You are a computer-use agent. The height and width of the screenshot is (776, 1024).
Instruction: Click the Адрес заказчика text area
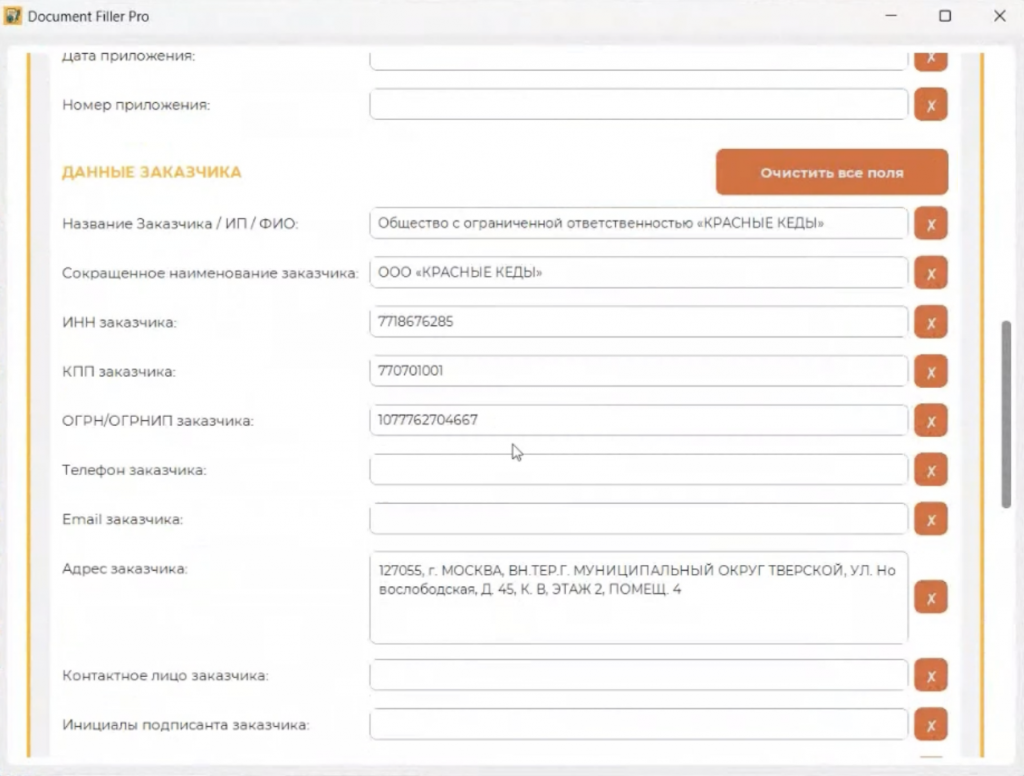(638, 597)
